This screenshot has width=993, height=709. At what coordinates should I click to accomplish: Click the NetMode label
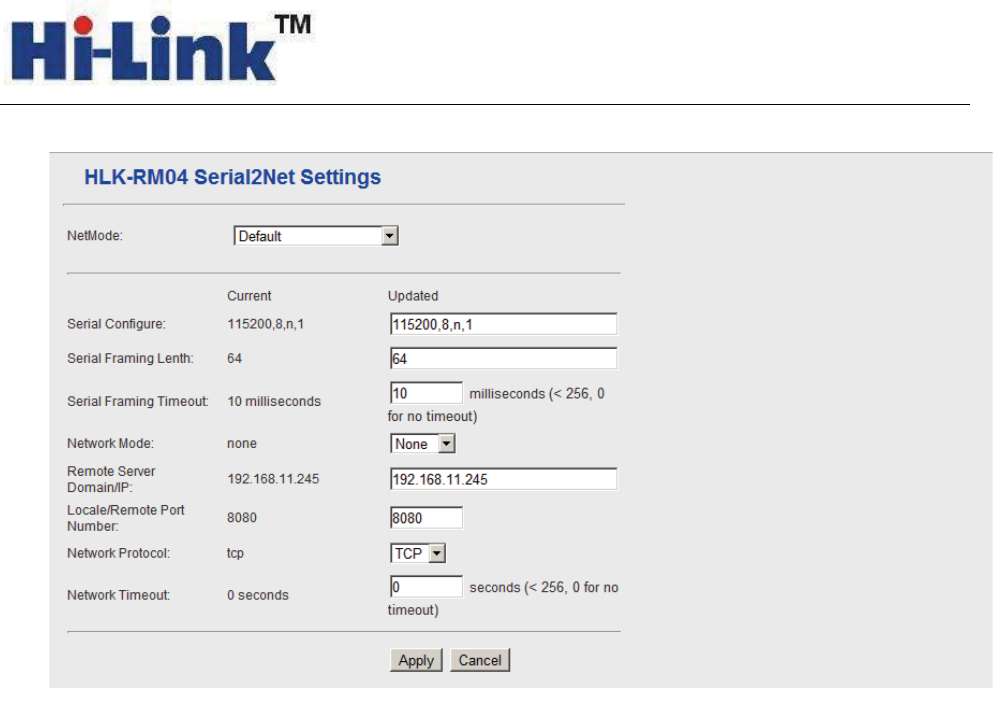coord(95,236)
